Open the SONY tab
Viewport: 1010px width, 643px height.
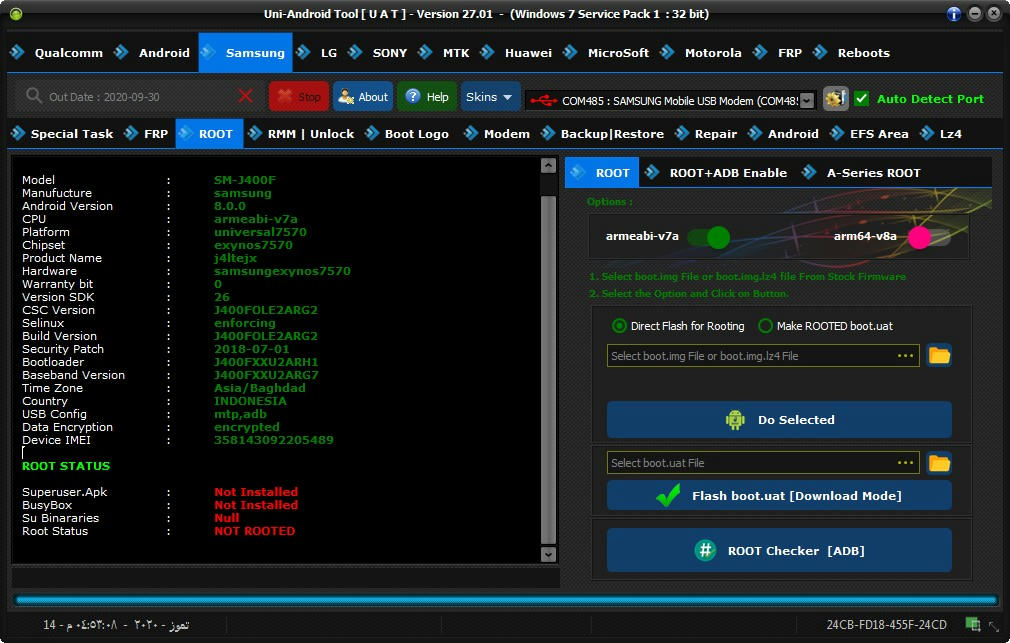[x=378, y=53]
